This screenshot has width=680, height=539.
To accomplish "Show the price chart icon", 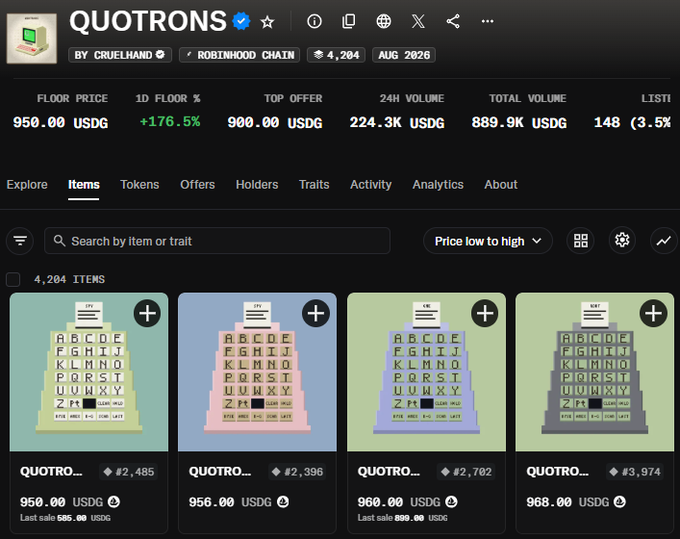I will [664, 241].
